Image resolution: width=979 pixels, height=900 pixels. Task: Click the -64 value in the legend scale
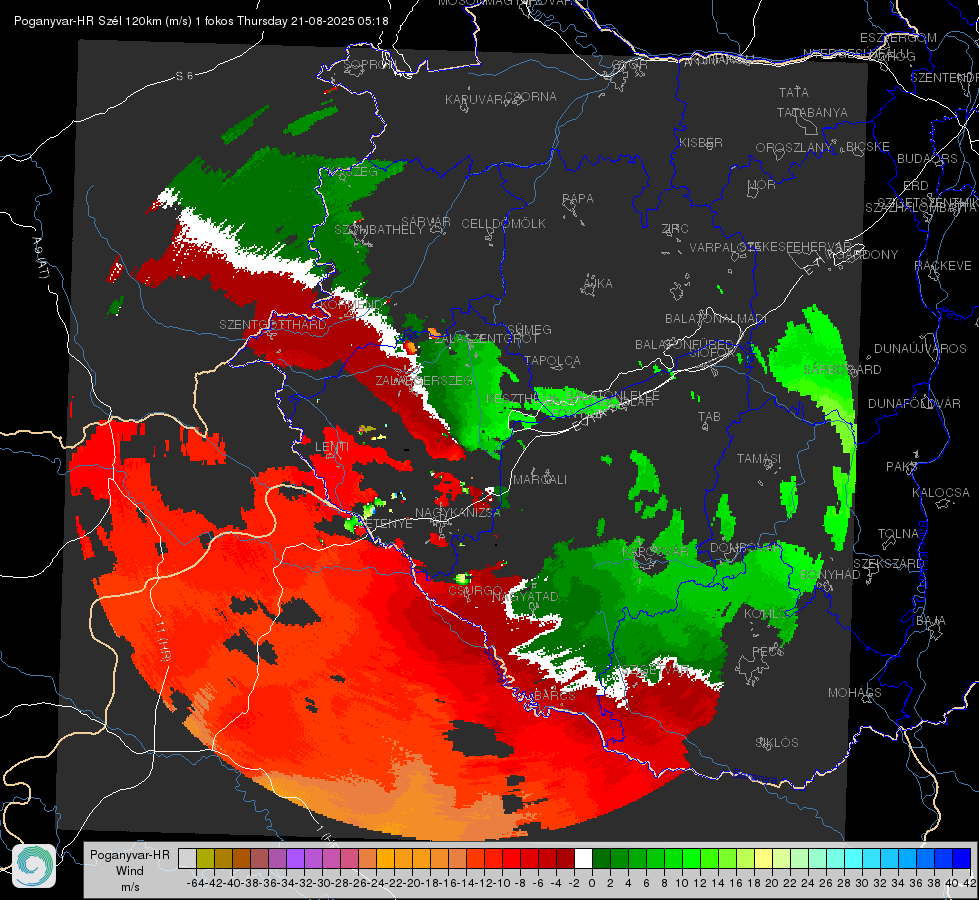click(x=196, y=883)
